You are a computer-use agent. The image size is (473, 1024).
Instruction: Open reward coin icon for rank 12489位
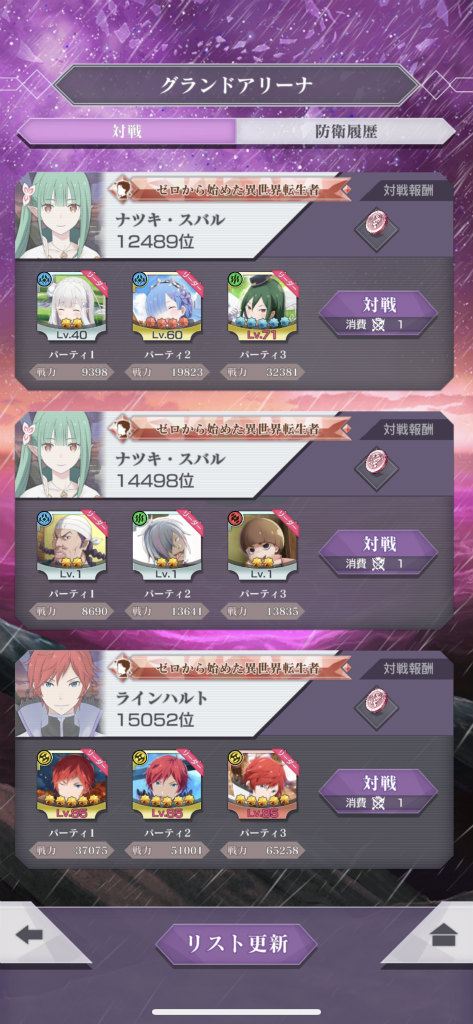point(377,221)
